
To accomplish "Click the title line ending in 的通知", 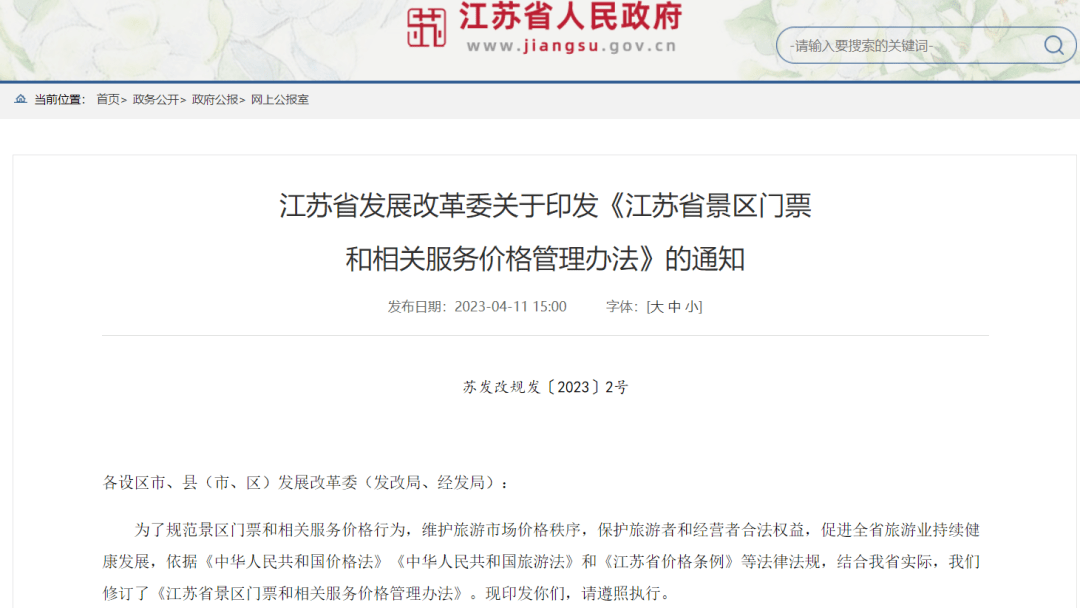I will click(x=545, y=259).
